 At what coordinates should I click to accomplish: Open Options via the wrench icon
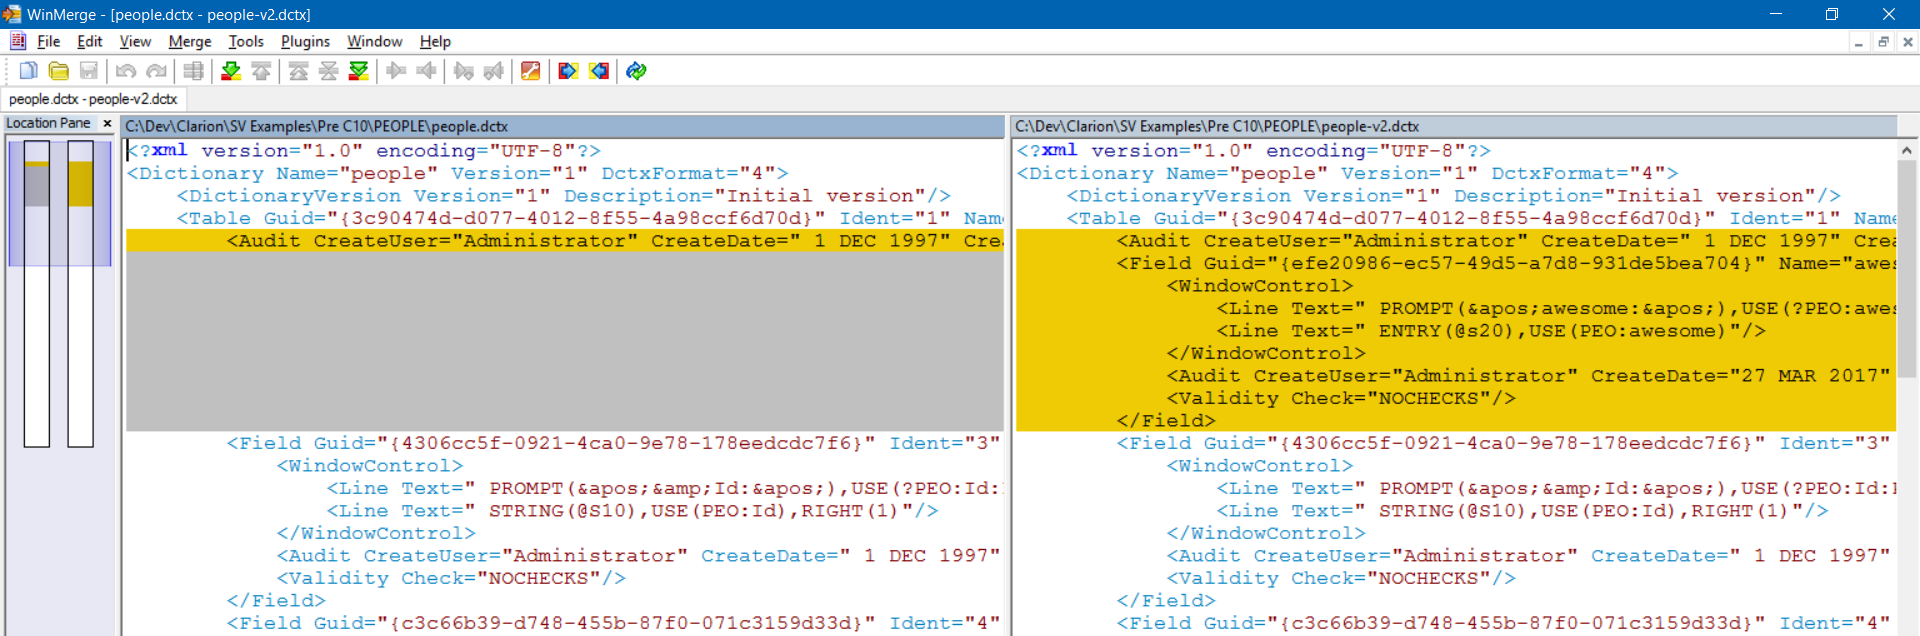(531, 71)
